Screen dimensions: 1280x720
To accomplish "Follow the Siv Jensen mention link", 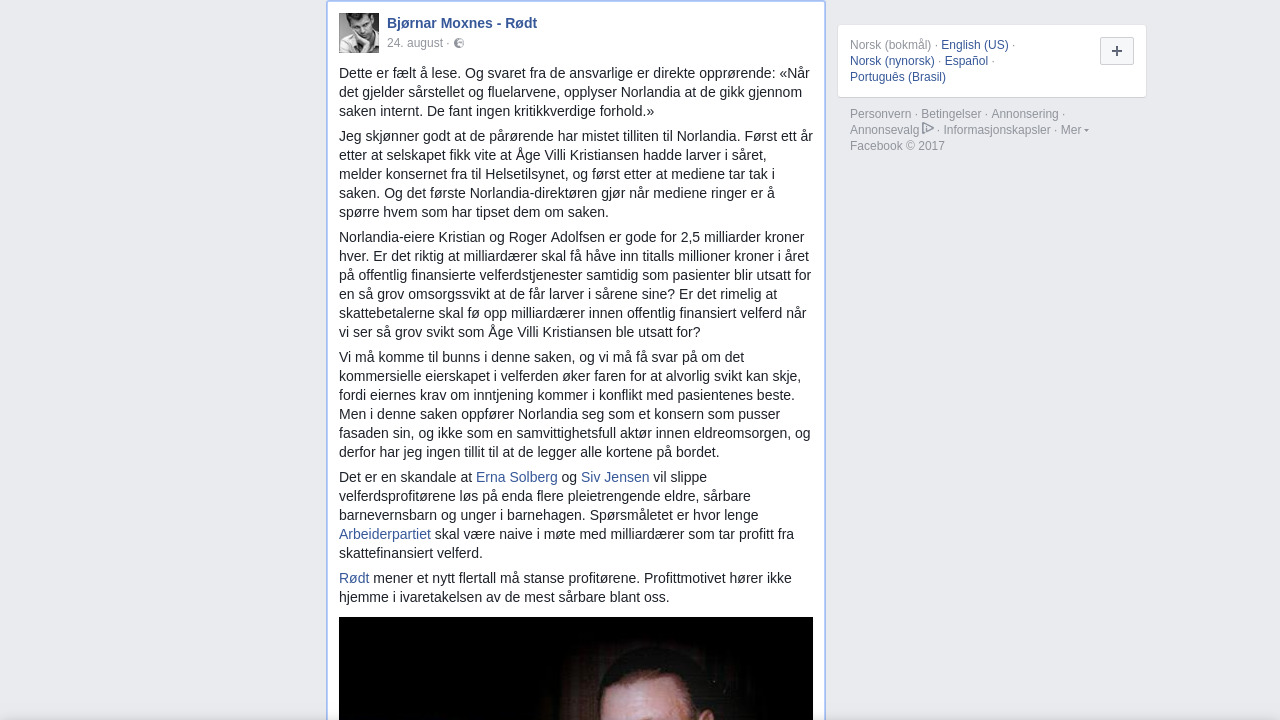I will click(615, 477).
